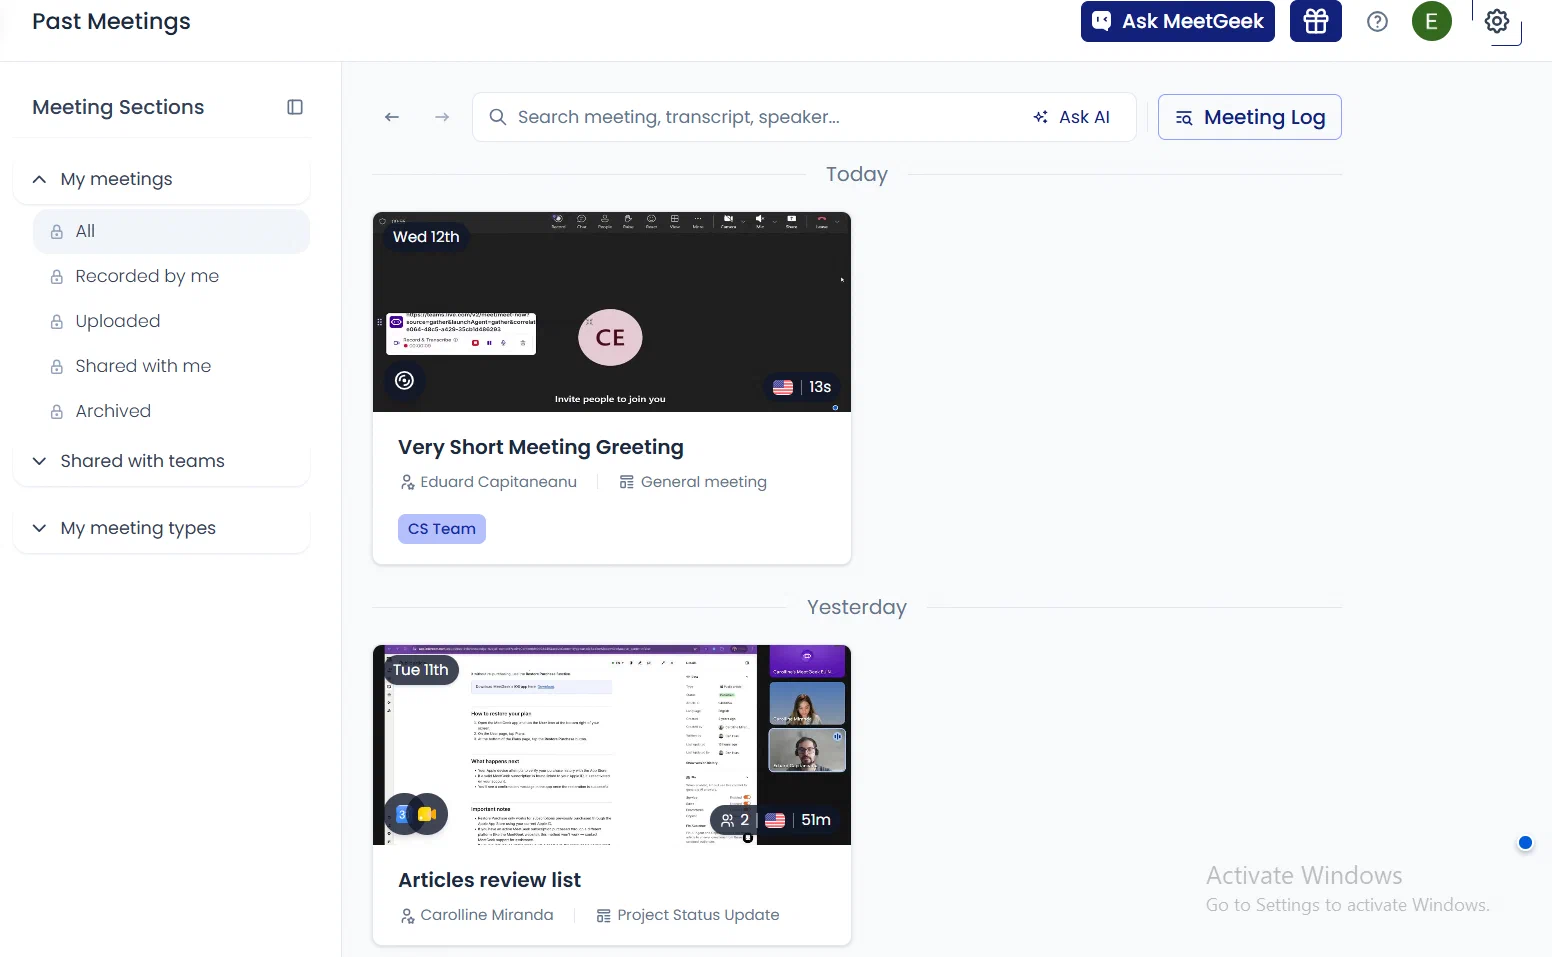Click the blue dot indicator near right edge
Image resolution: width=1552 pixels, height=957 pixels.
point(1525,843)
